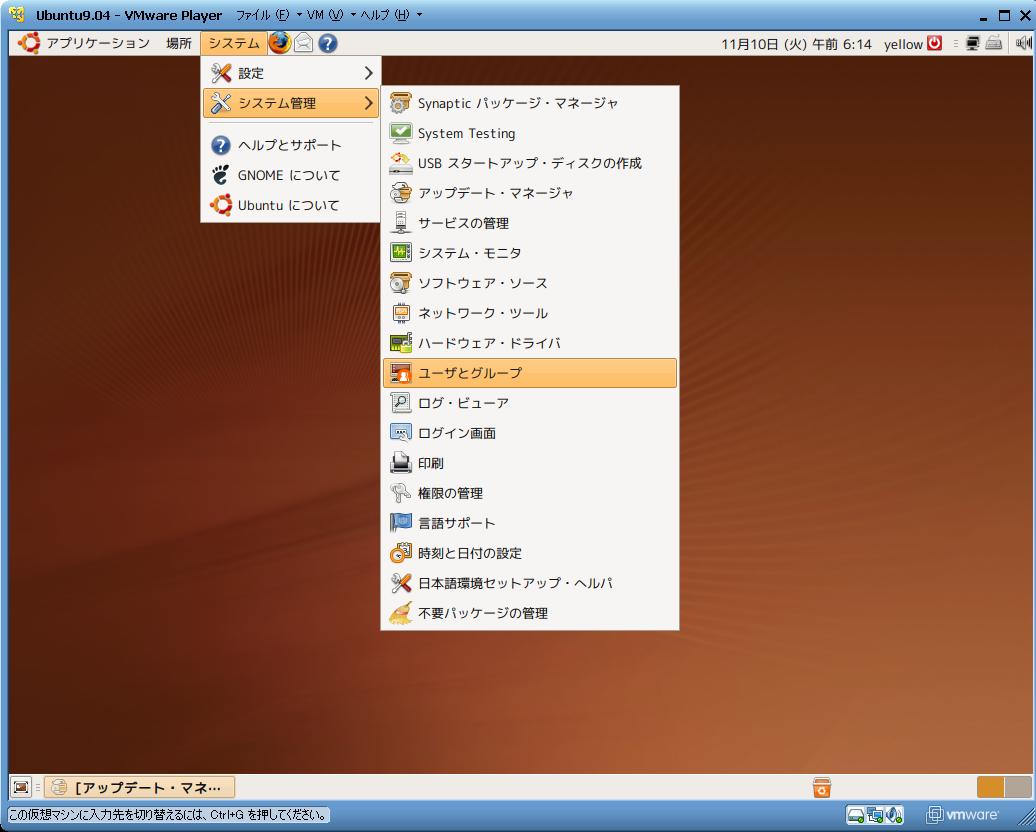Open the volume speaker icon
The width and height of the screenshot is (1036, 832).
(1023, 44)
